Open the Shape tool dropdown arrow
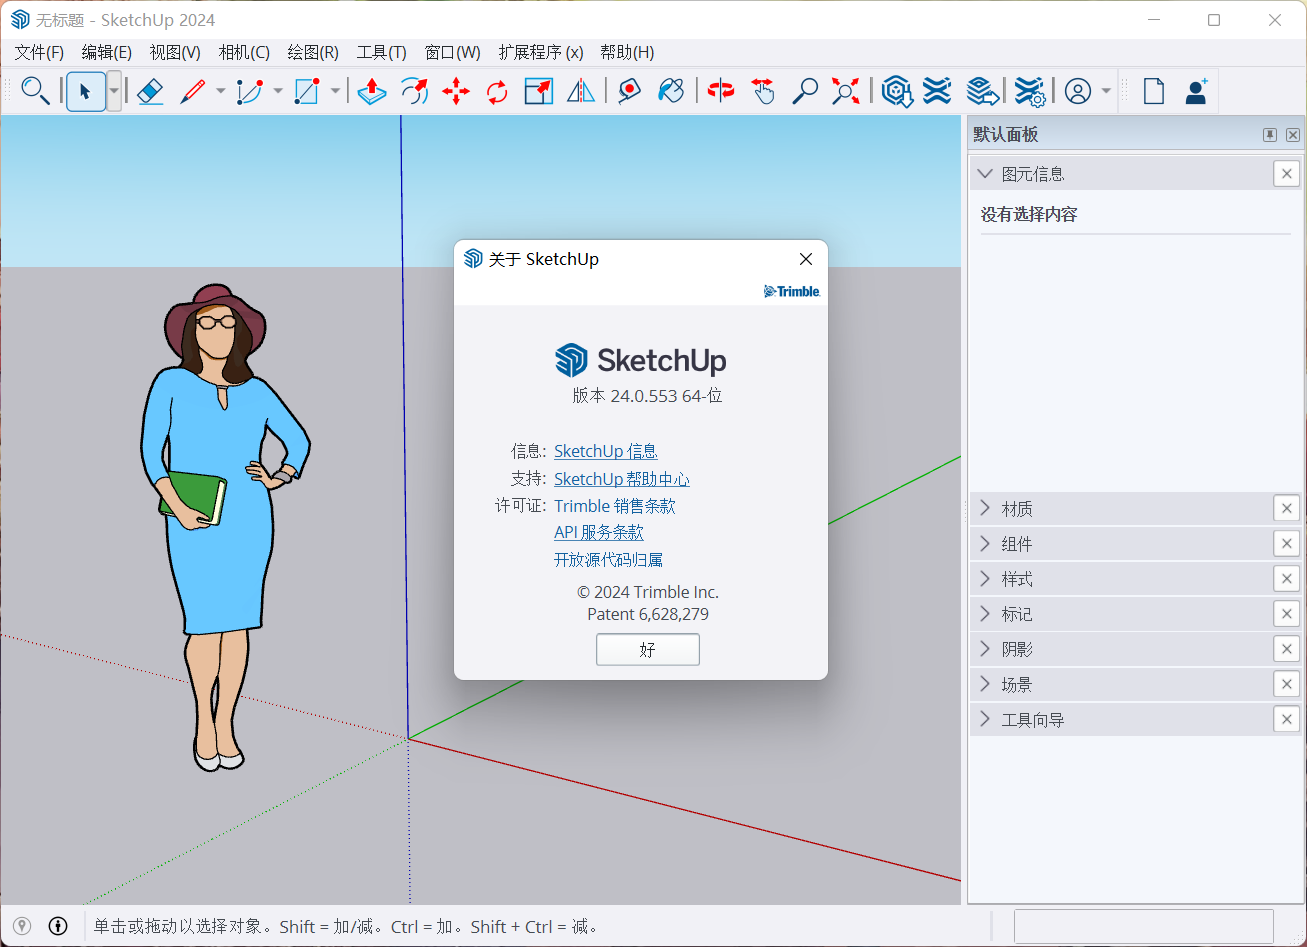Viewport: 1307px width, 947px height. point(335,92)
